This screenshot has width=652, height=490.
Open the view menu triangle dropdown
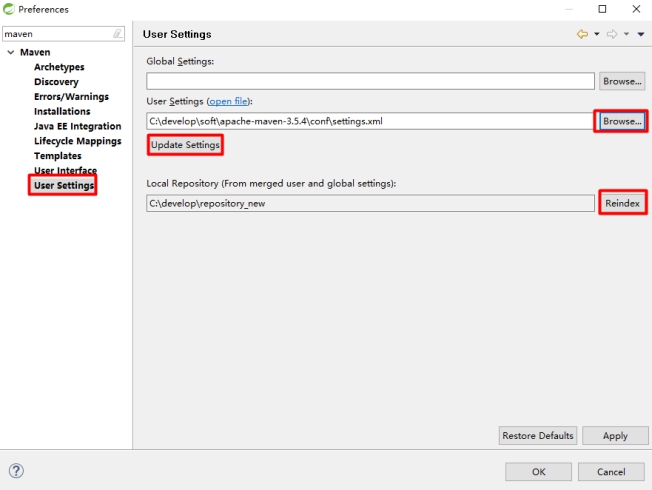pos(641,34)
